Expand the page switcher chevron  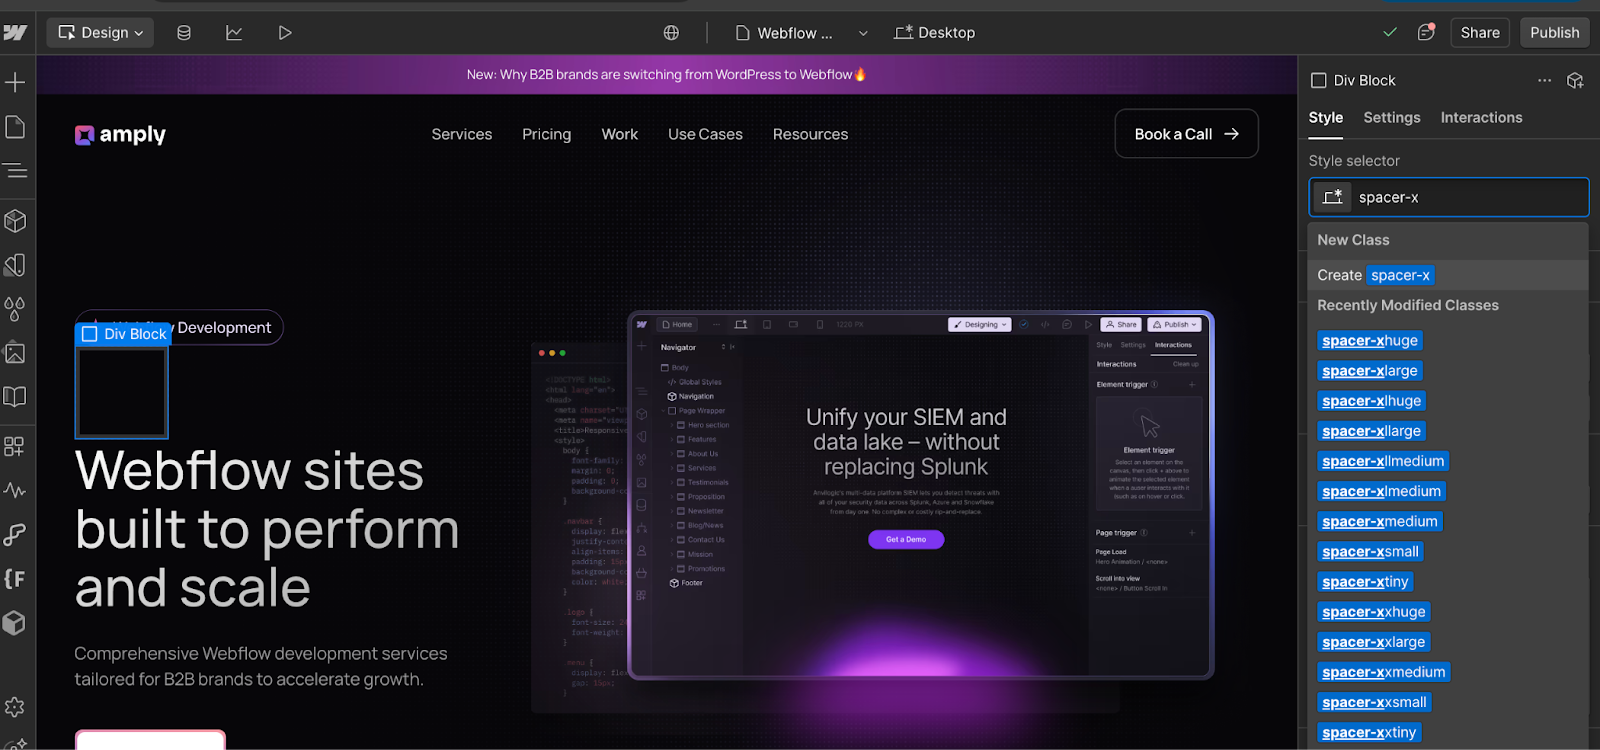pyautogui.click(x=863, y=33)
